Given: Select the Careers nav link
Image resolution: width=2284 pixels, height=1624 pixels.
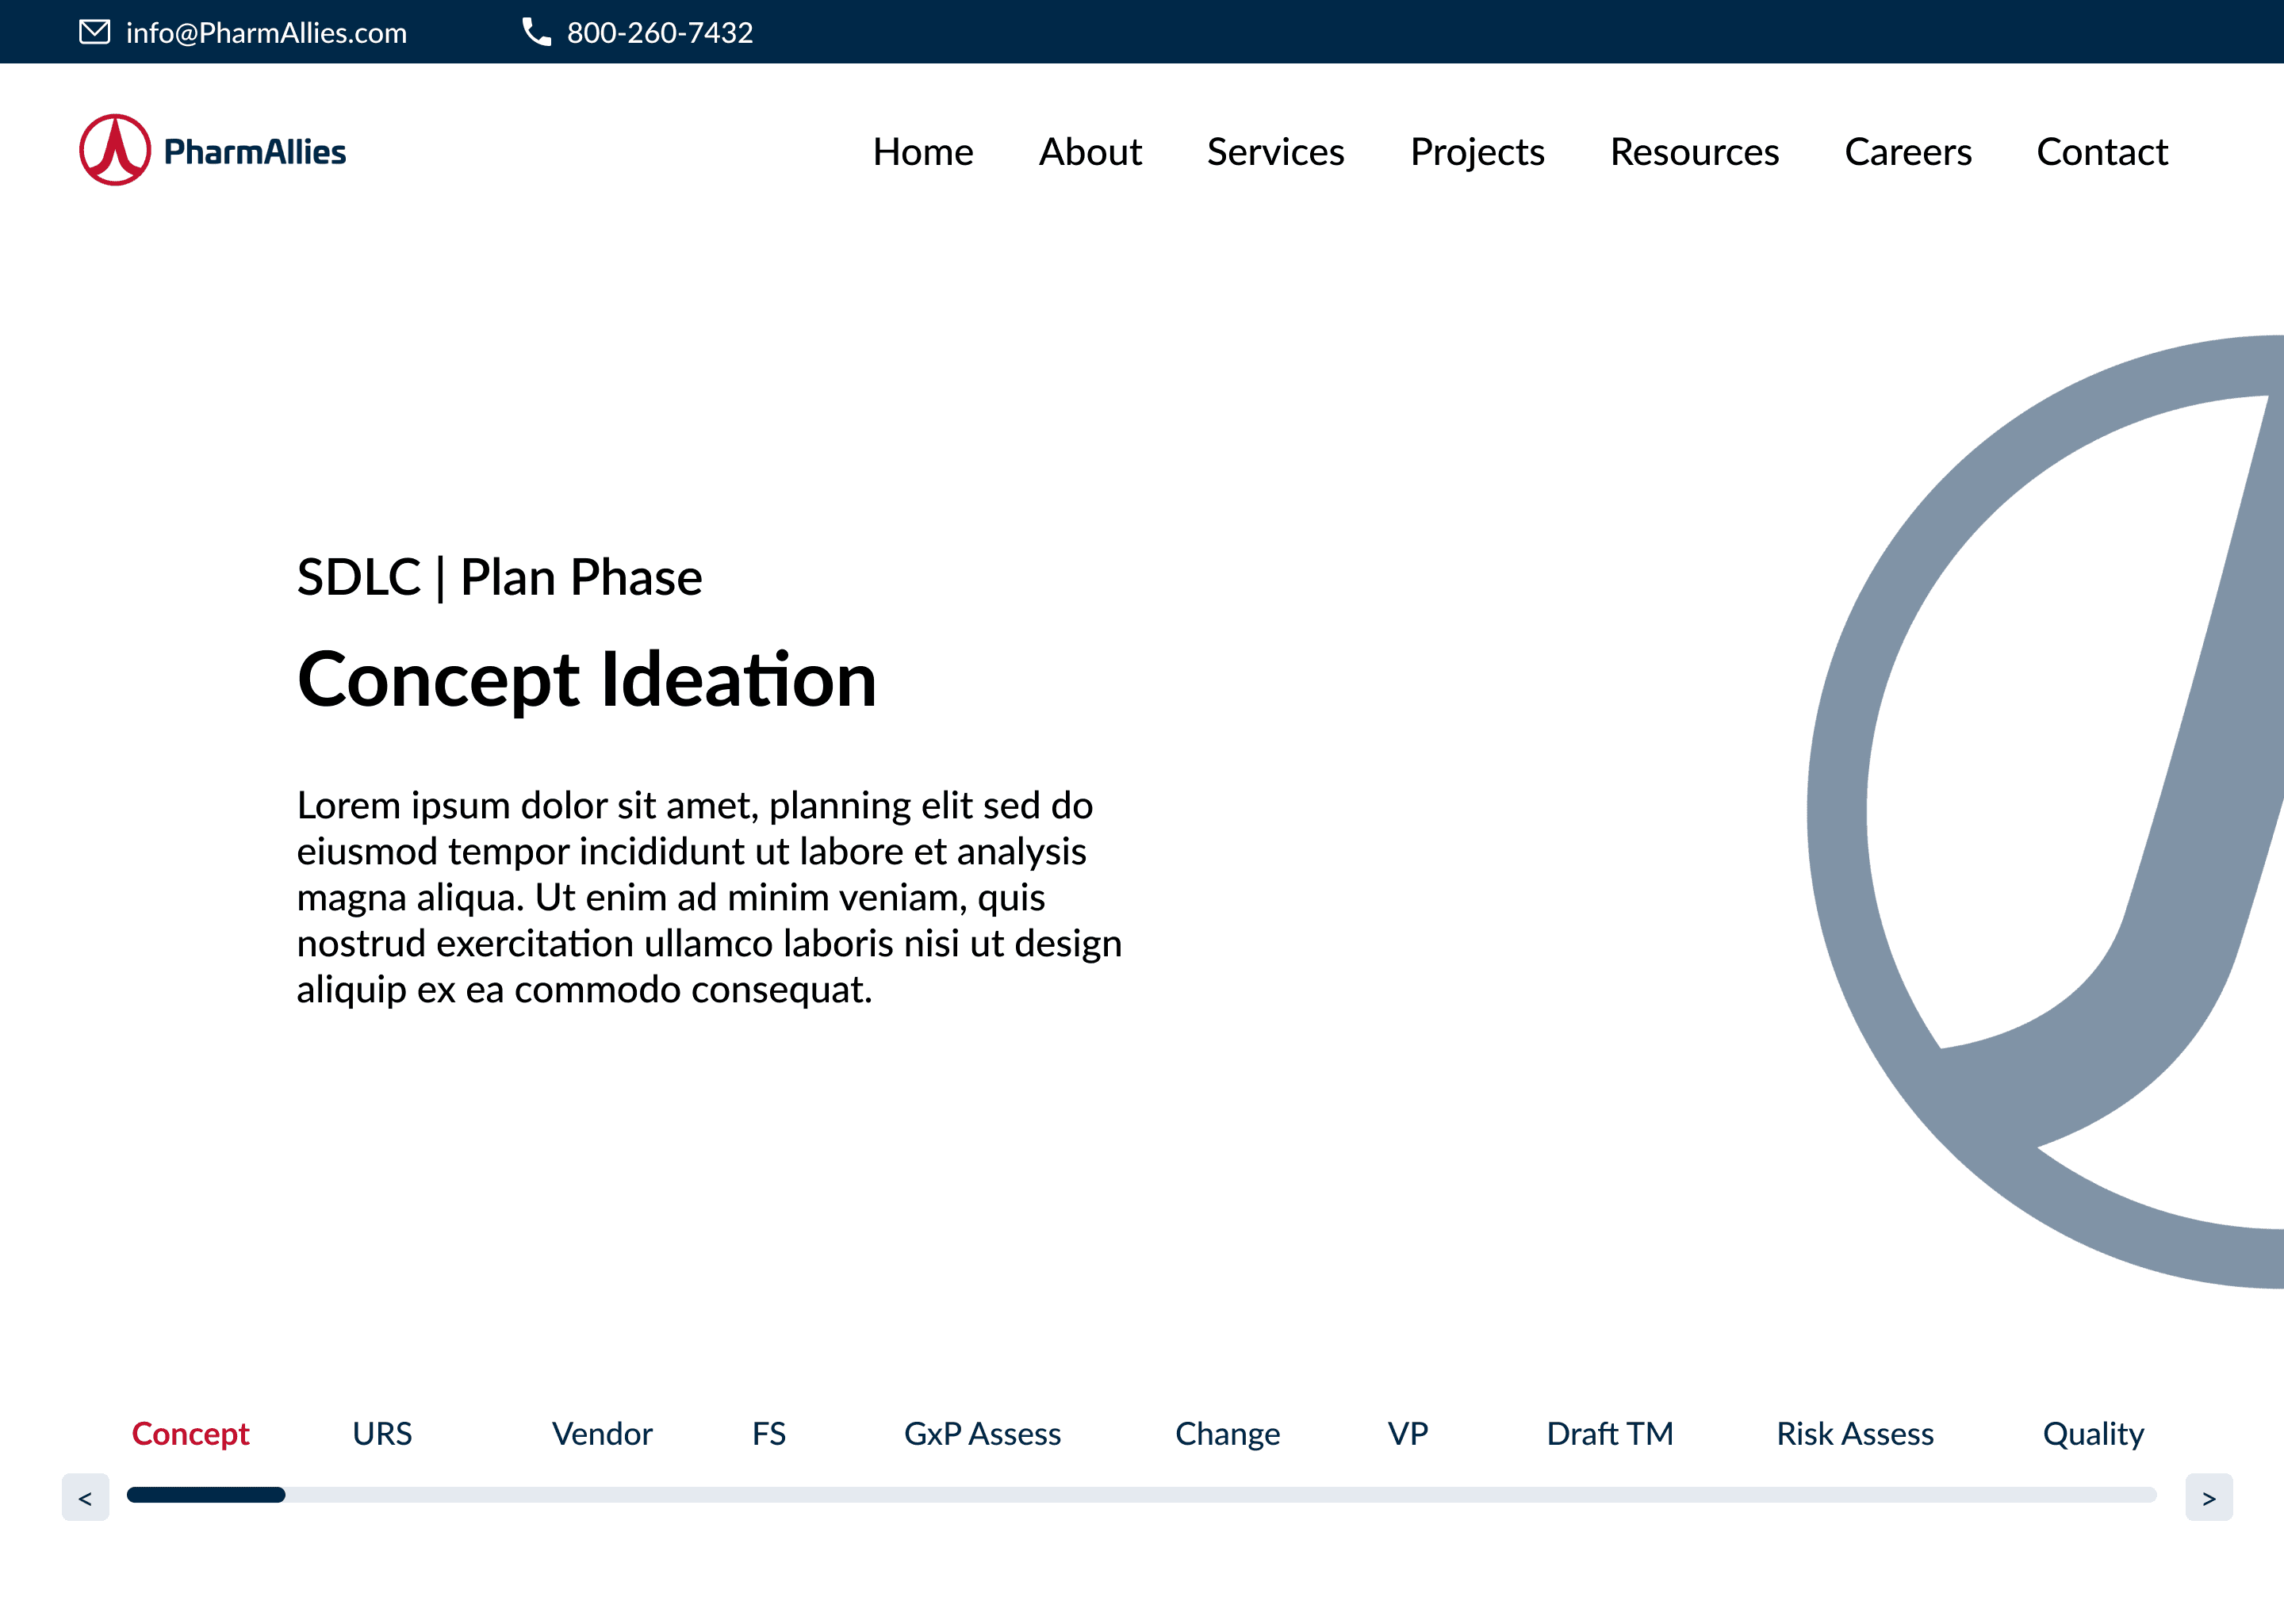Looking at the screenshot, I should tap(1907, 152).
